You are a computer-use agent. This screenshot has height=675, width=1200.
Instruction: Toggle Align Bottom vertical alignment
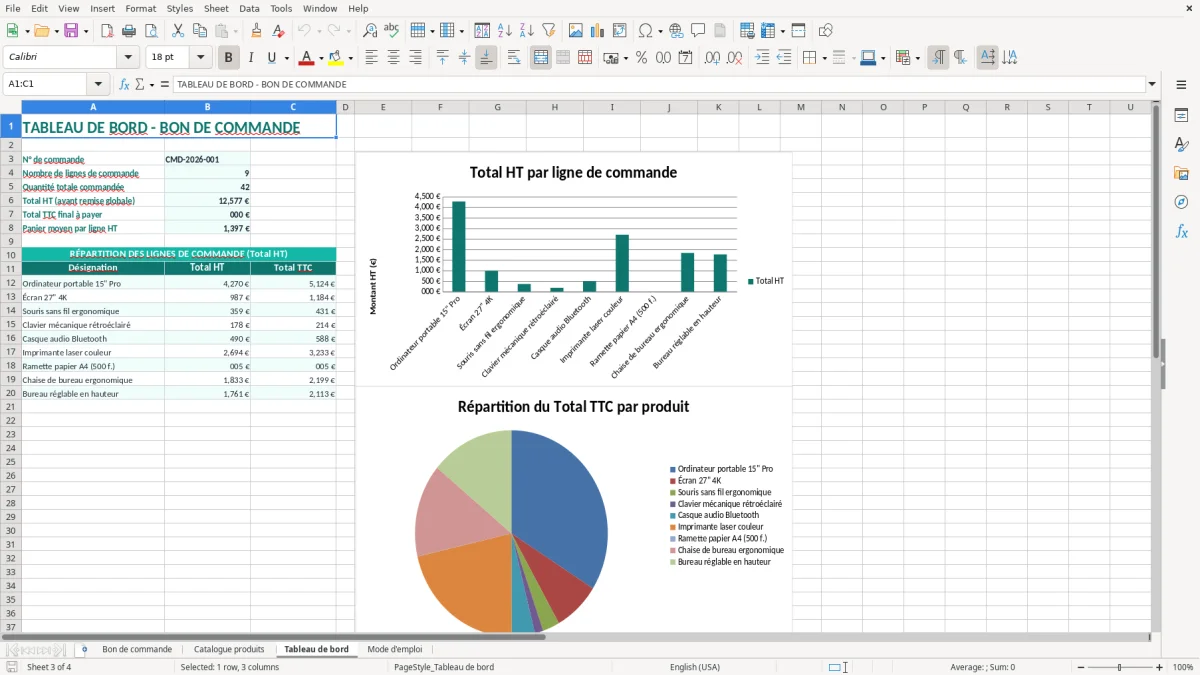point(486,58)
